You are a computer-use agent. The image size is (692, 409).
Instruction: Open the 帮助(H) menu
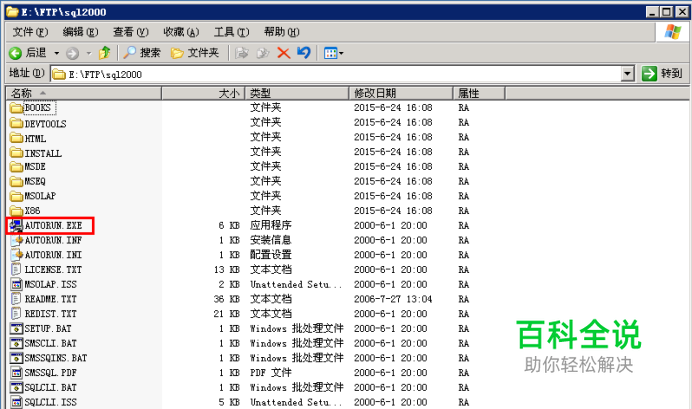pos(282,32)
